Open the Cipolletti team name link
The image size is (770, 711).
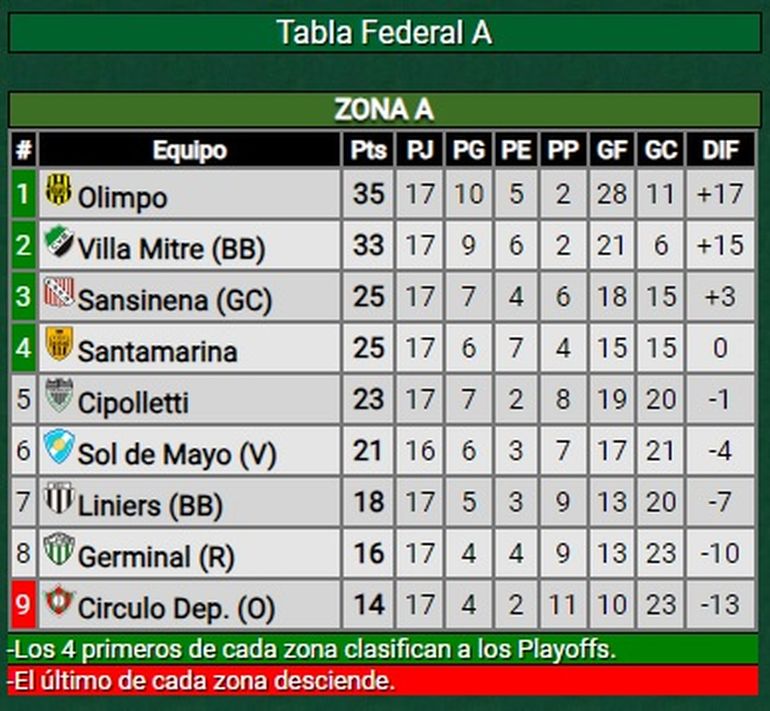pos(133,403)
